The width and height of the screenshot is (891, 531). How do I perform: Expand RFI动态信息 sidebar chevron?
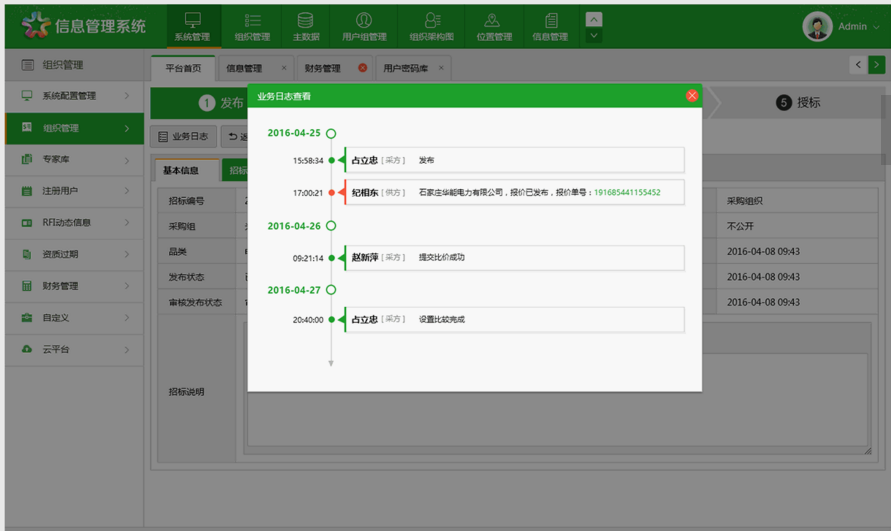[x=127, y=223]
